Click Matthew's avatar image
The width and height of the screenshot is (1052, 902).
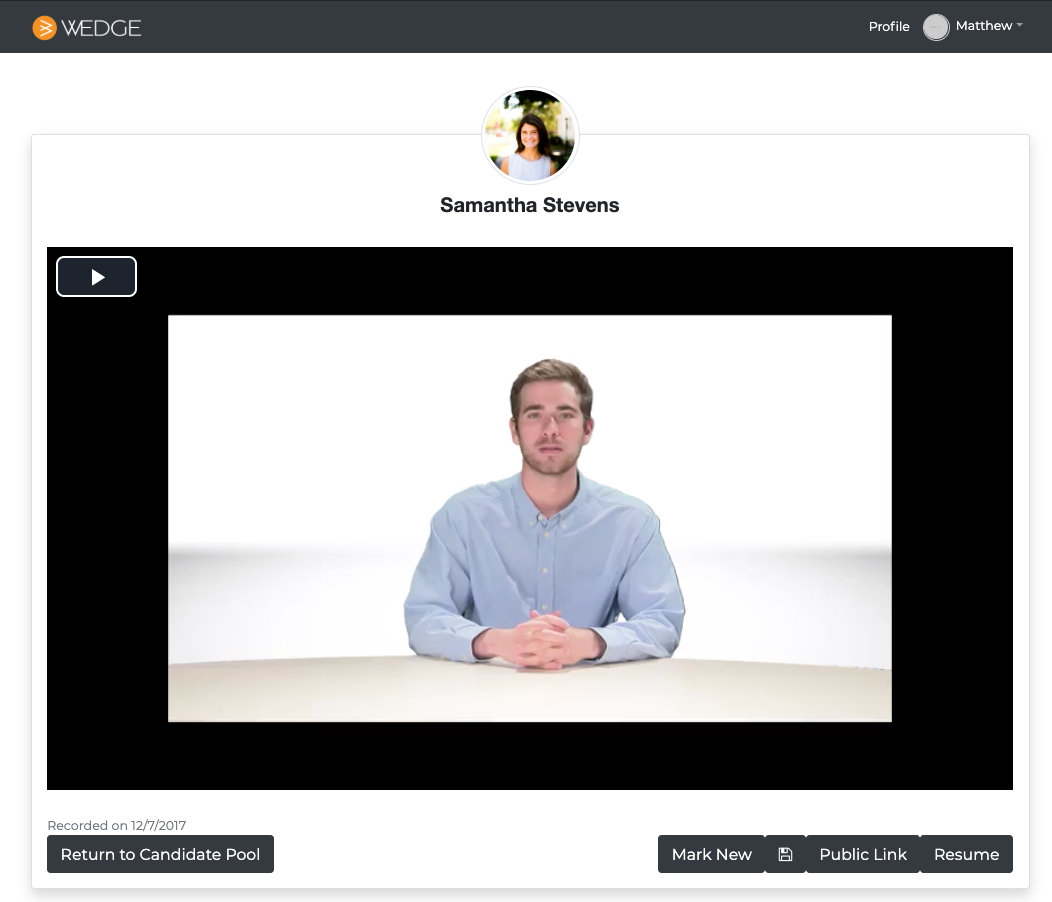tap(936, 28)
